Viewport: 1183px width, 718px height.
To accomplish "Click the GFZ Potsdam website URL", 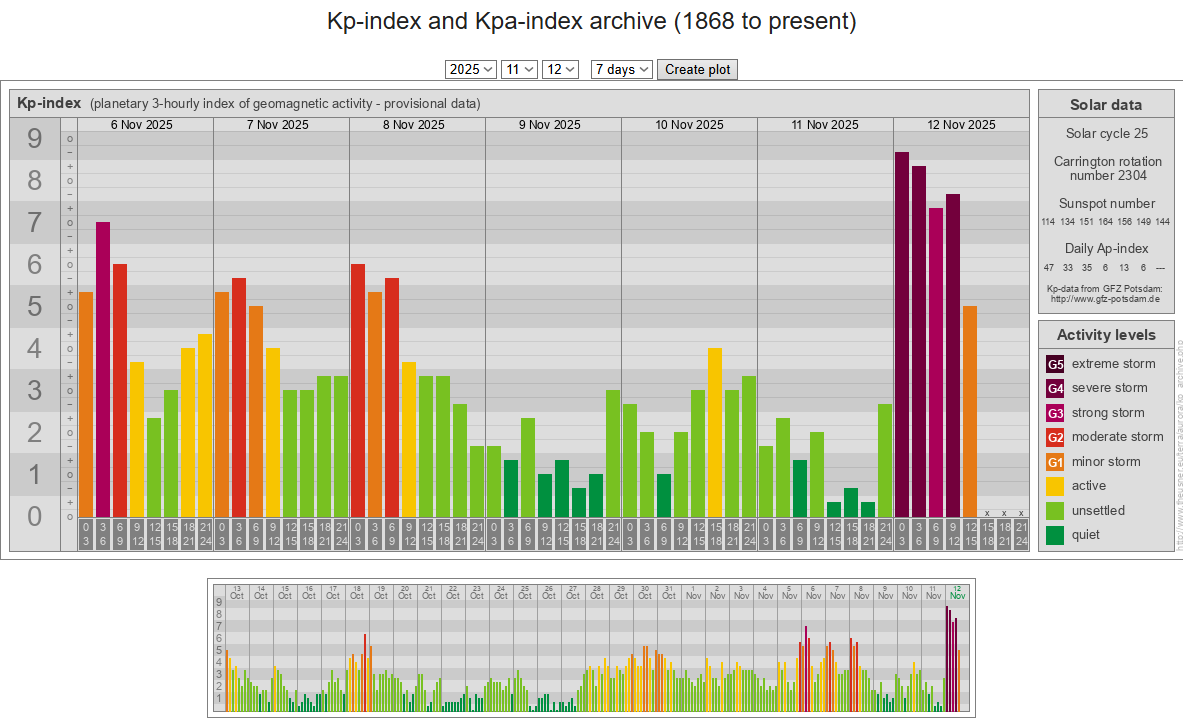I will tap(1104, 298).
